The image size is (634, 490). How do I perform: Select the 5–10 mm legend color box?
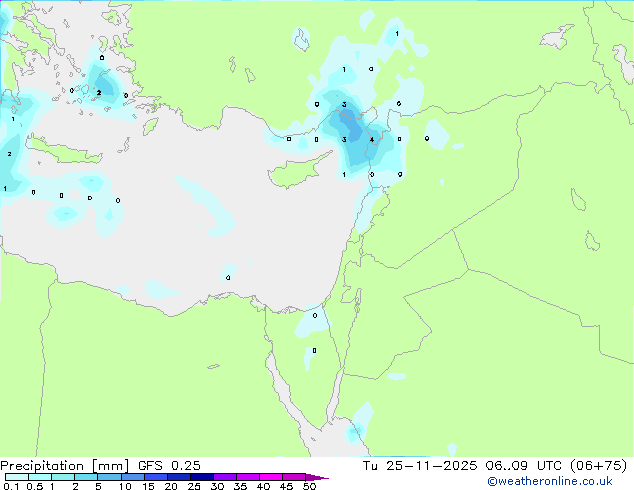109,477
